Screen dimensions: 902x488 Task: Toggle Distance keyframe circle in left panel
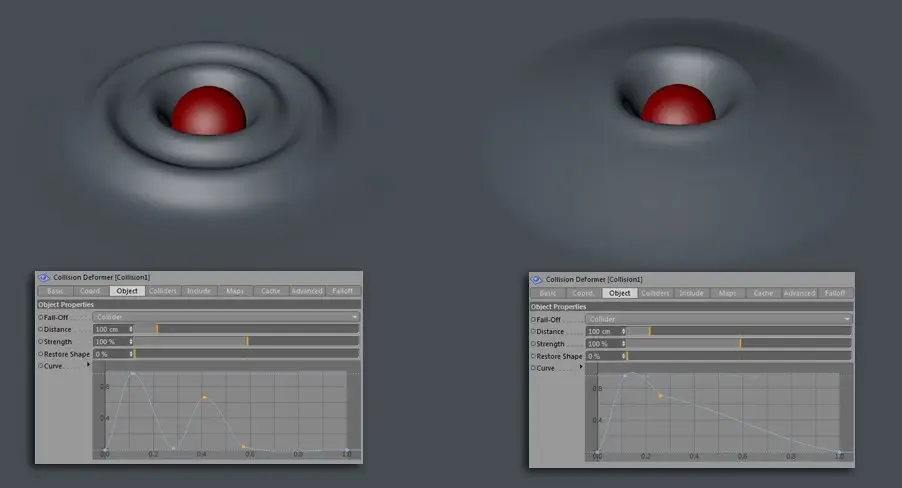coord(41,329)
